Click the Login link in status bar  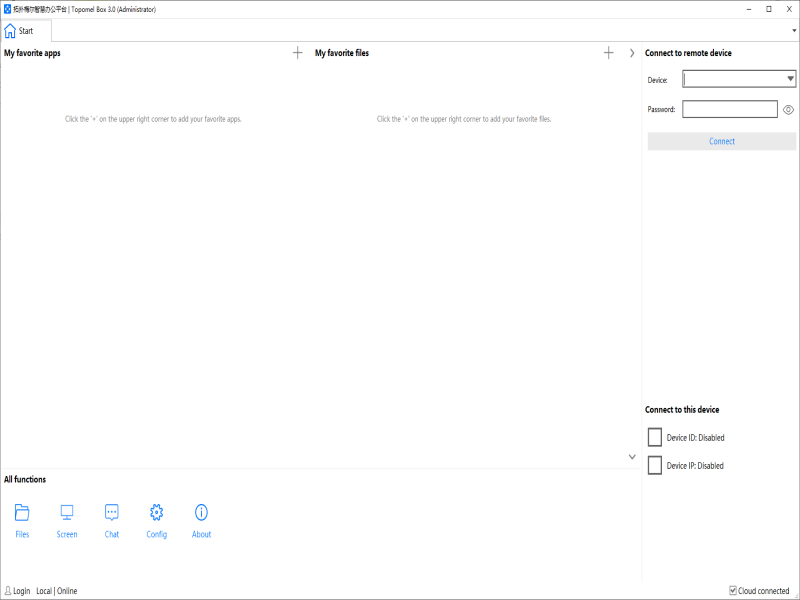[21, 591]
